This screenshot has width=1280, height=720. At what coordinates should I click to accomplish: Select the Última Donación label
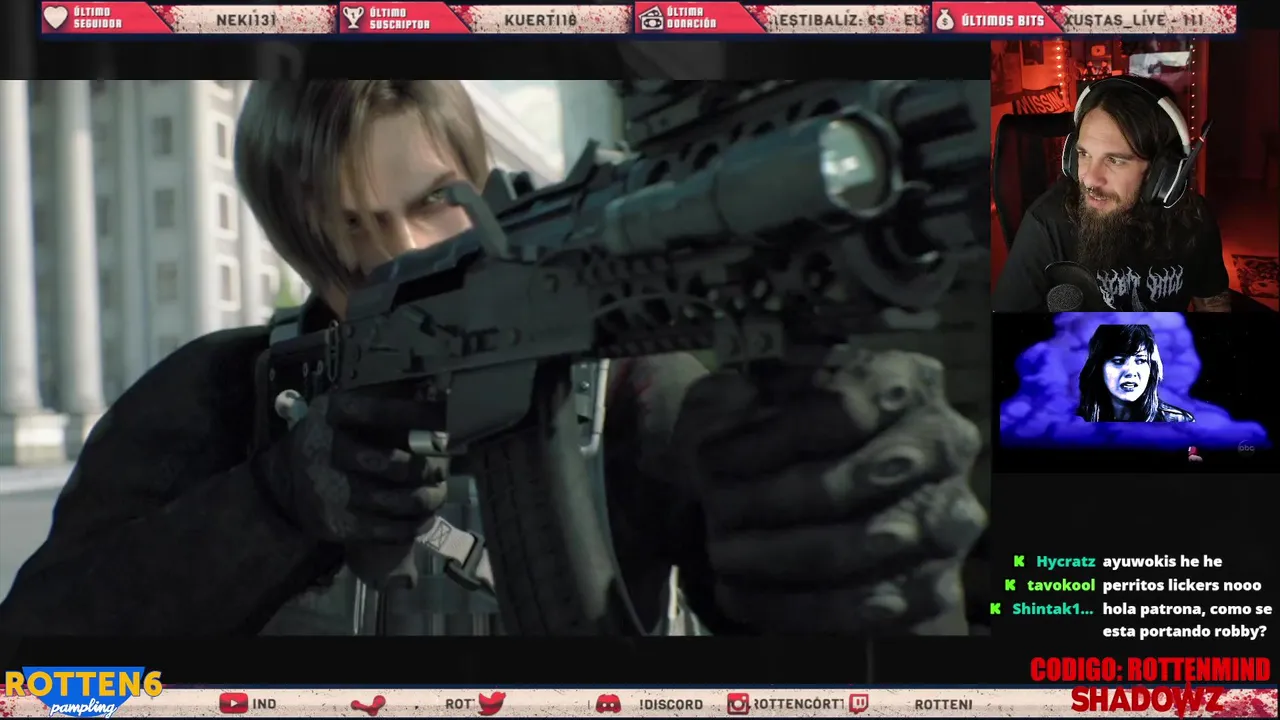click(692, 18)
